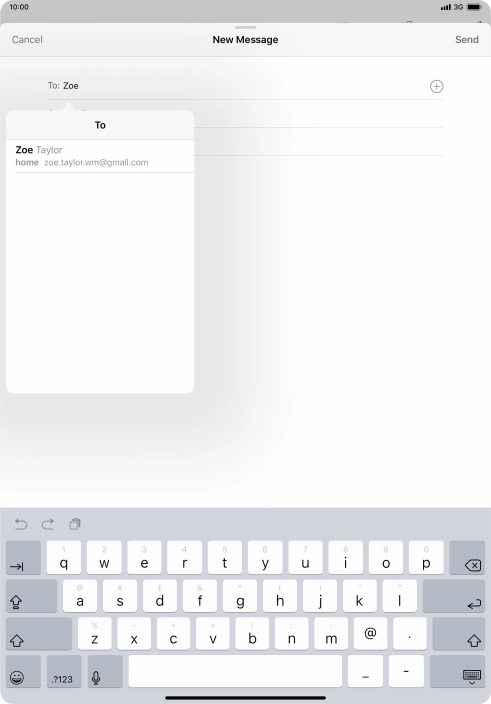Image resolution: width=491 pixels, height=704 pixels.
Task: Tap the redo arrow above keyboard
Action: [48, 524]
